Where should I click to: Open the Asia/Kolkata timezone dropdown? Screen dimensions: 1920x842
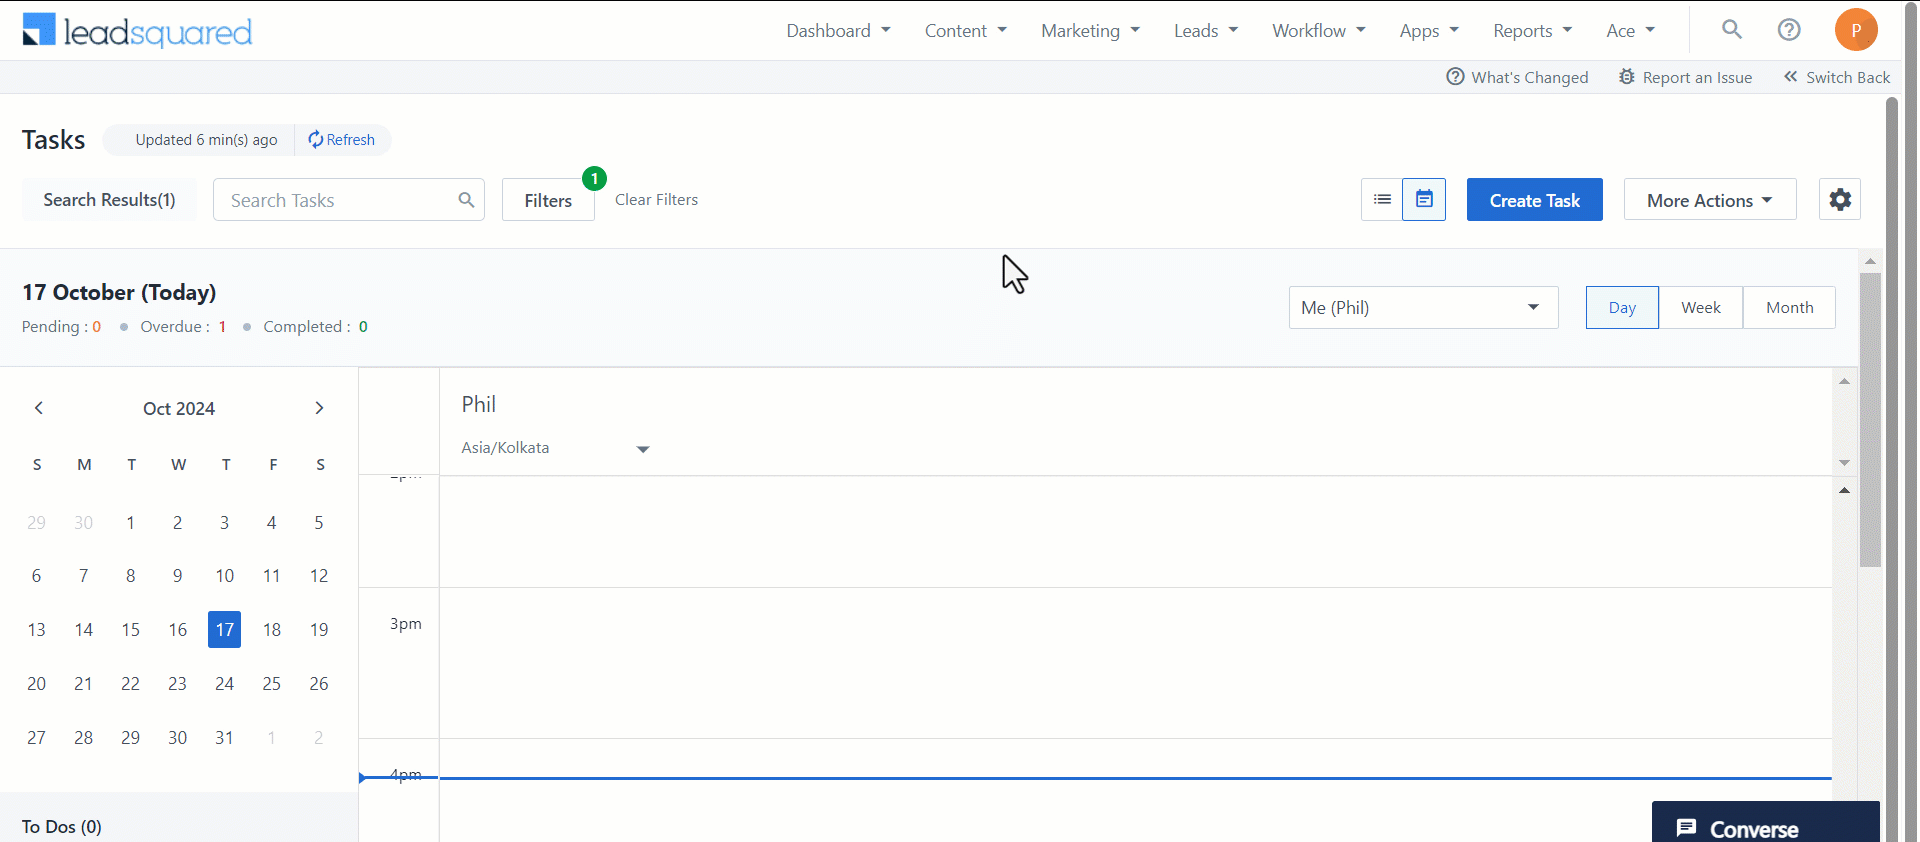(555, 448)
